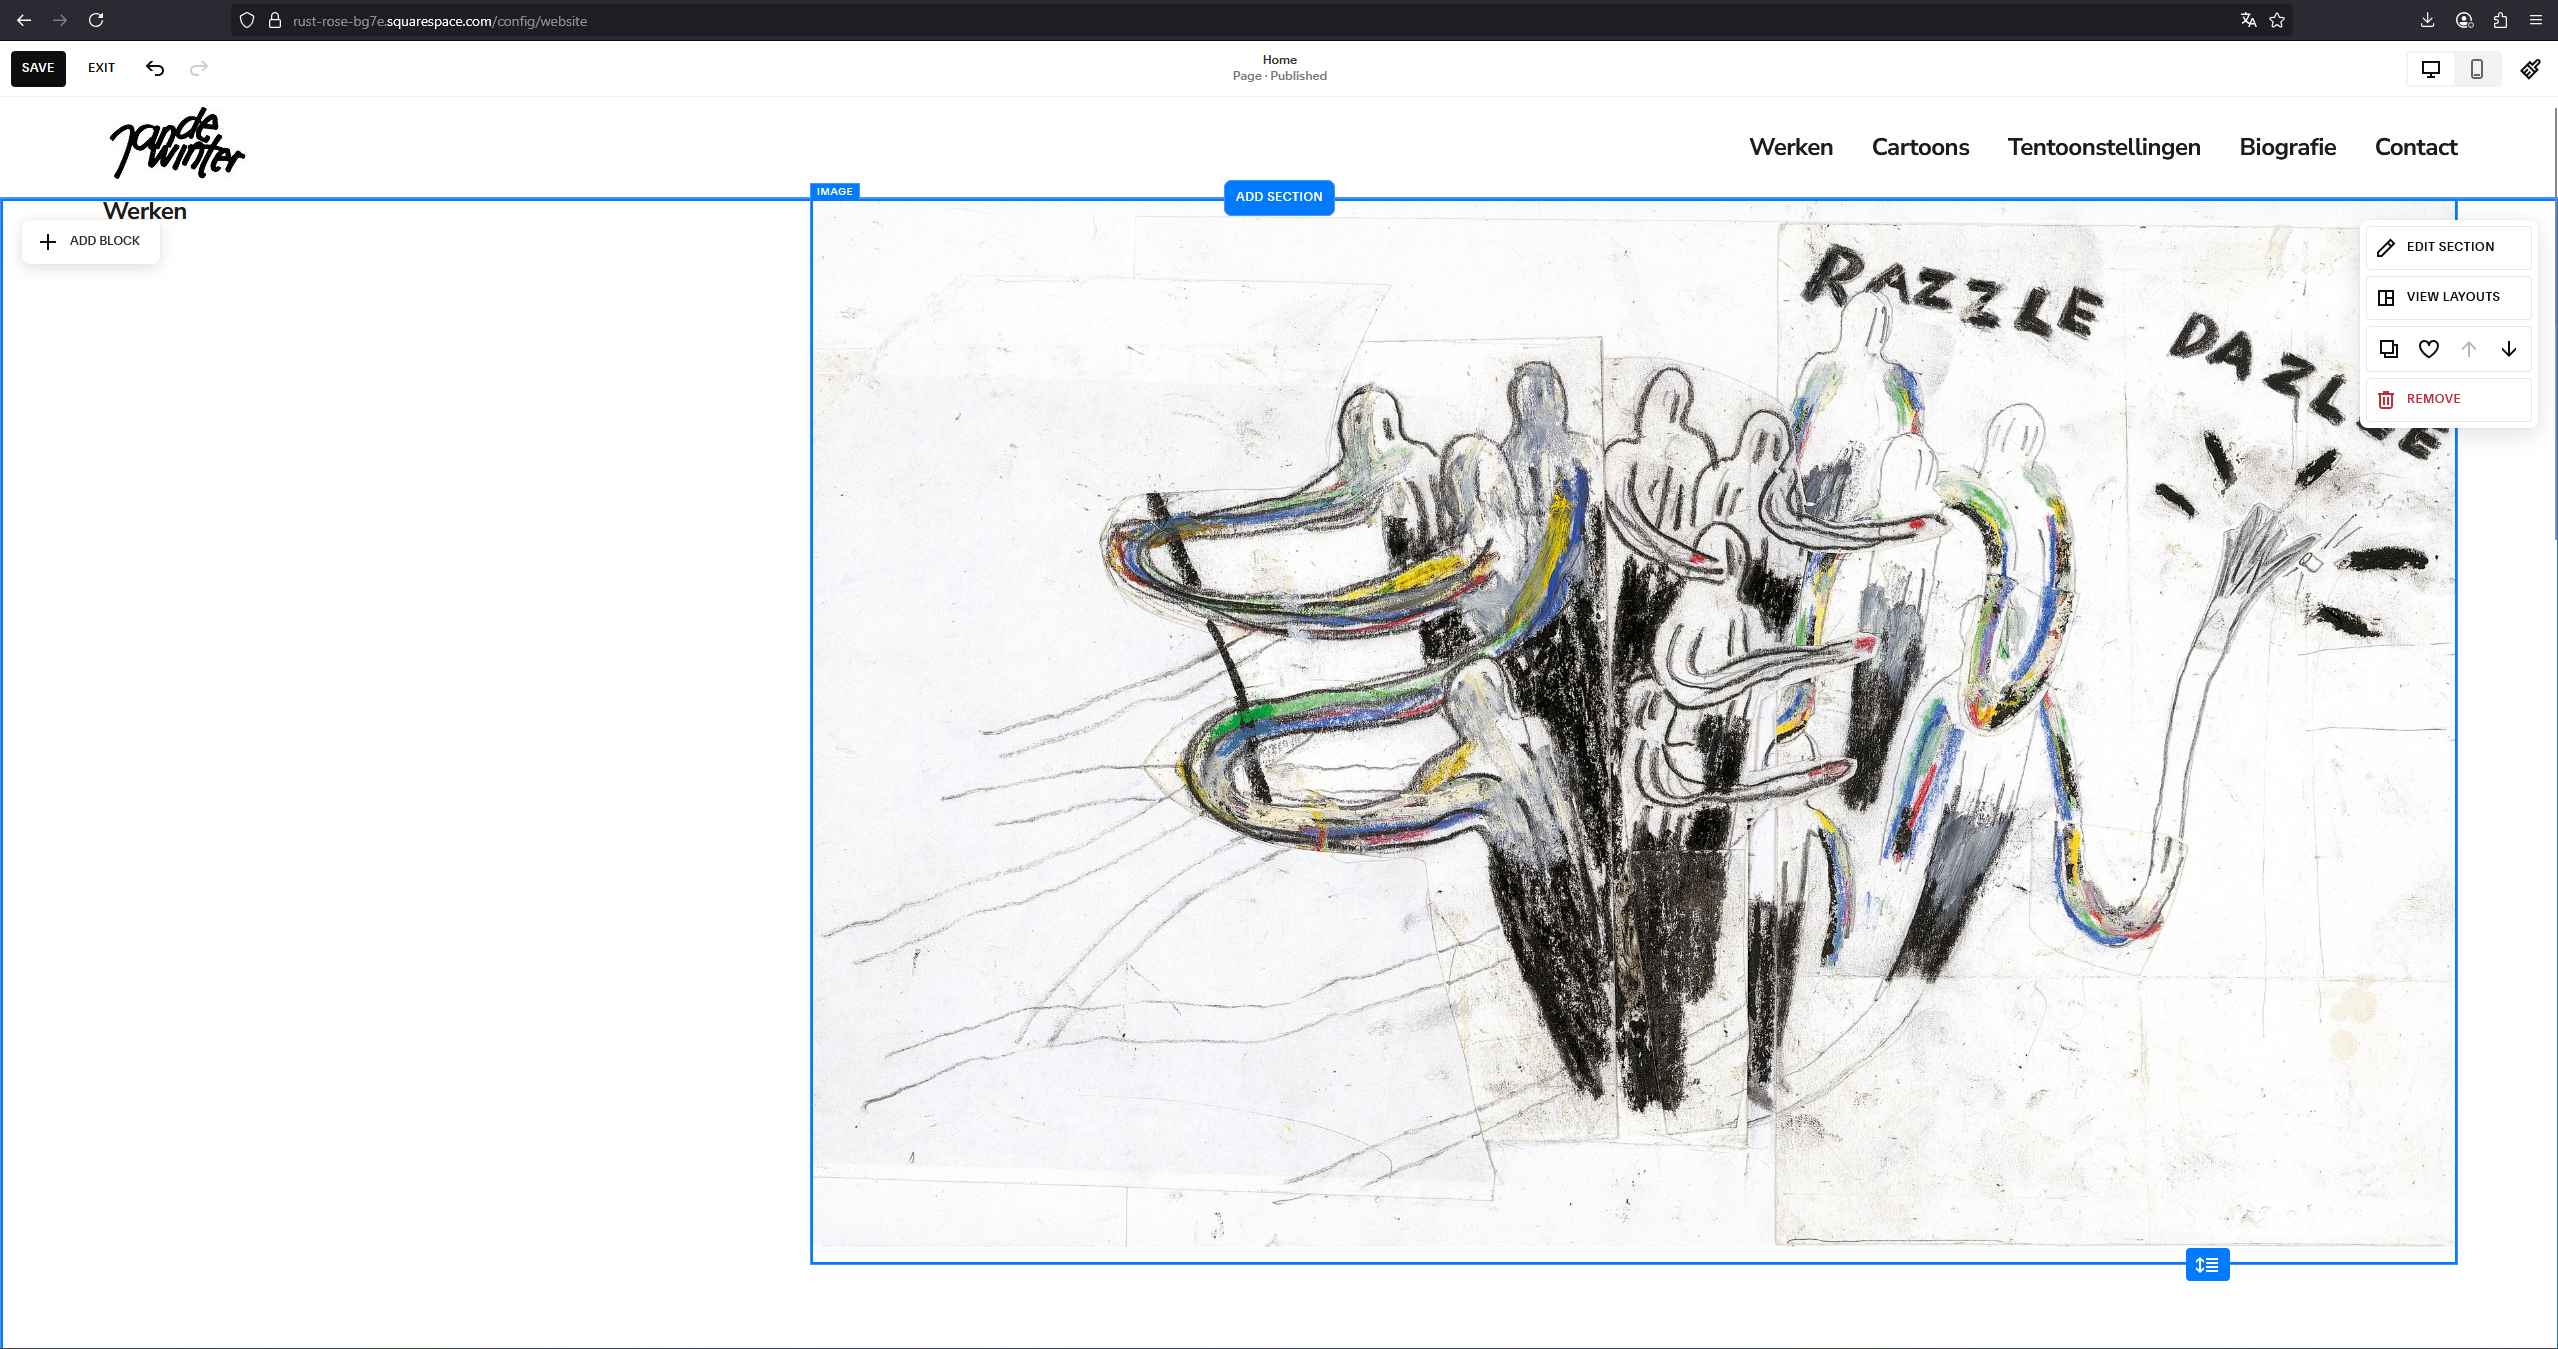The image size is (2558, 1349).
Task: Switch to desktop preview
Action: (x=2431, y=69)
